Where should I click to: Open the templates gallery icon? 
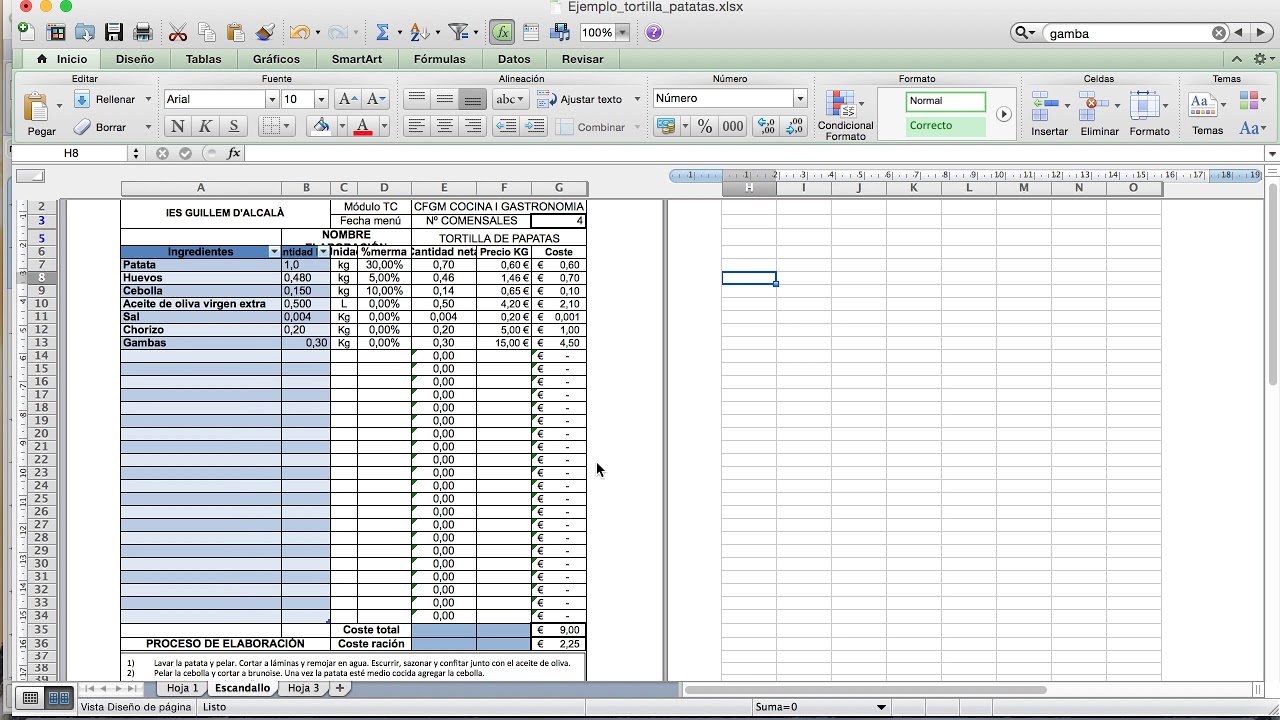coord(56,32)
